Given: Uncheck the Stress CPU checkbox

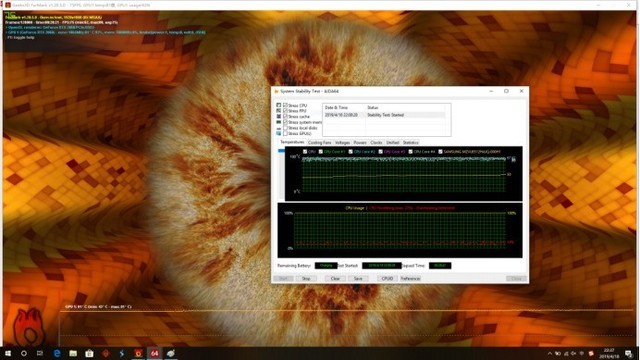Looking at the screenshot, I should (286, 105).
